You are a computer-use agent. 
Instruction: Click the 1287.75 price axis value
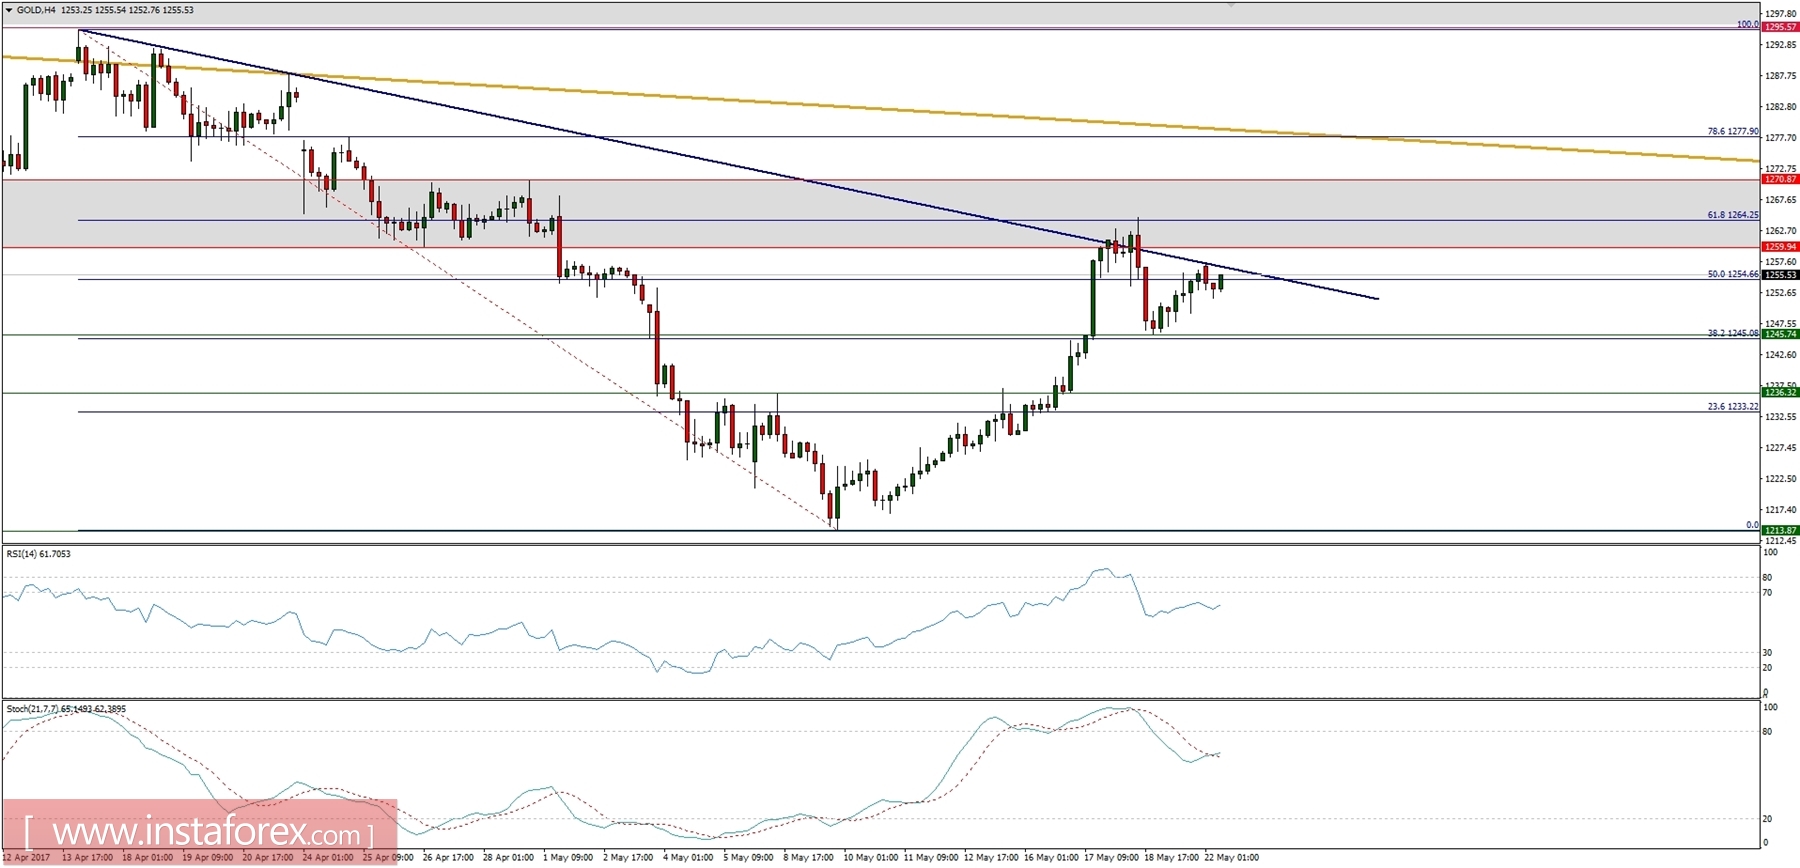point(1781,75)
